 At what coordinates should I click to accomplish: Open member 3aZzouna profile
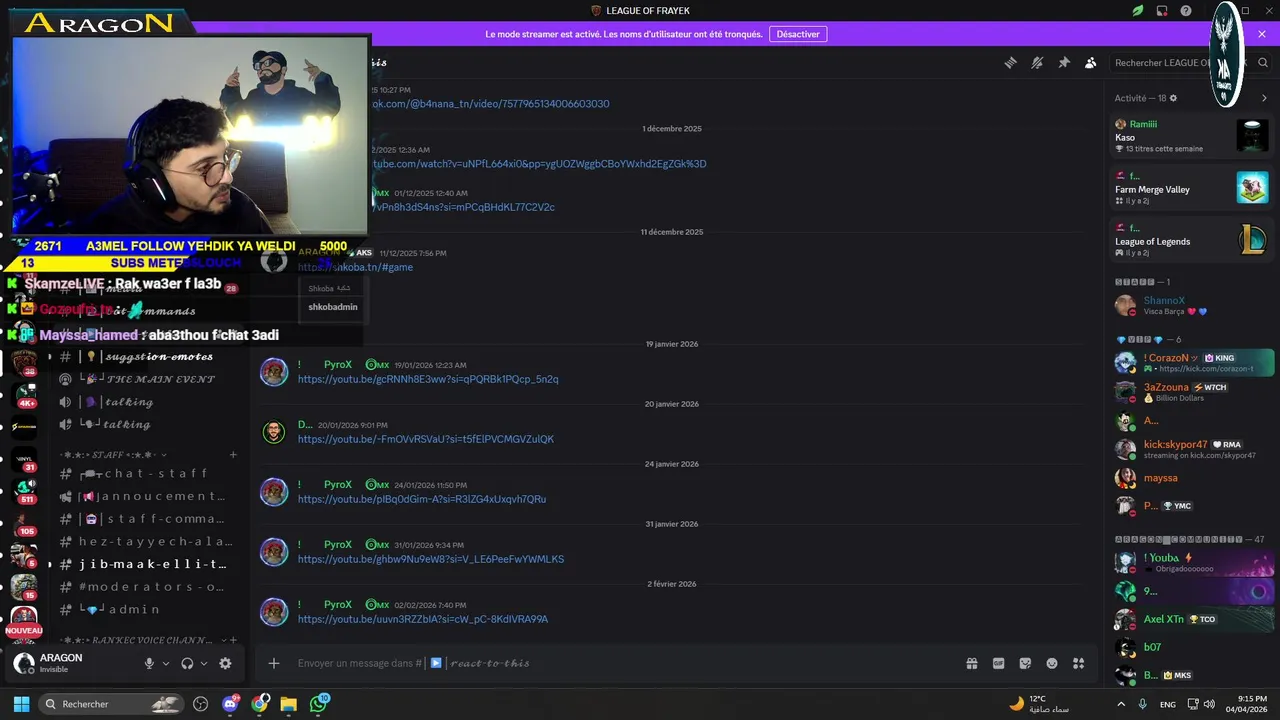1191,391
